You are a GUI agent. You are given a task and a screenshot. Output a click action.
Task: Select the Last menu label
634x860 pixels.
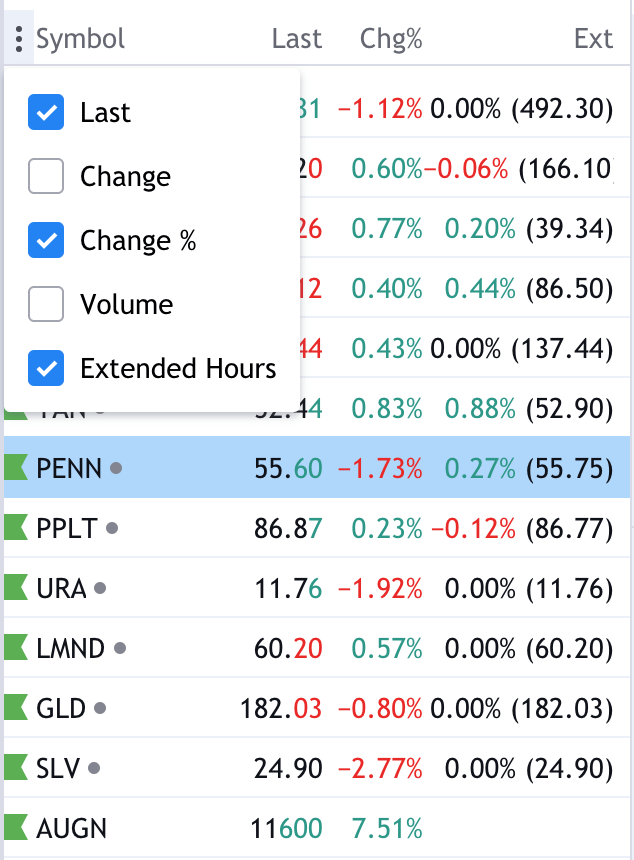click(x=105, y=112)
